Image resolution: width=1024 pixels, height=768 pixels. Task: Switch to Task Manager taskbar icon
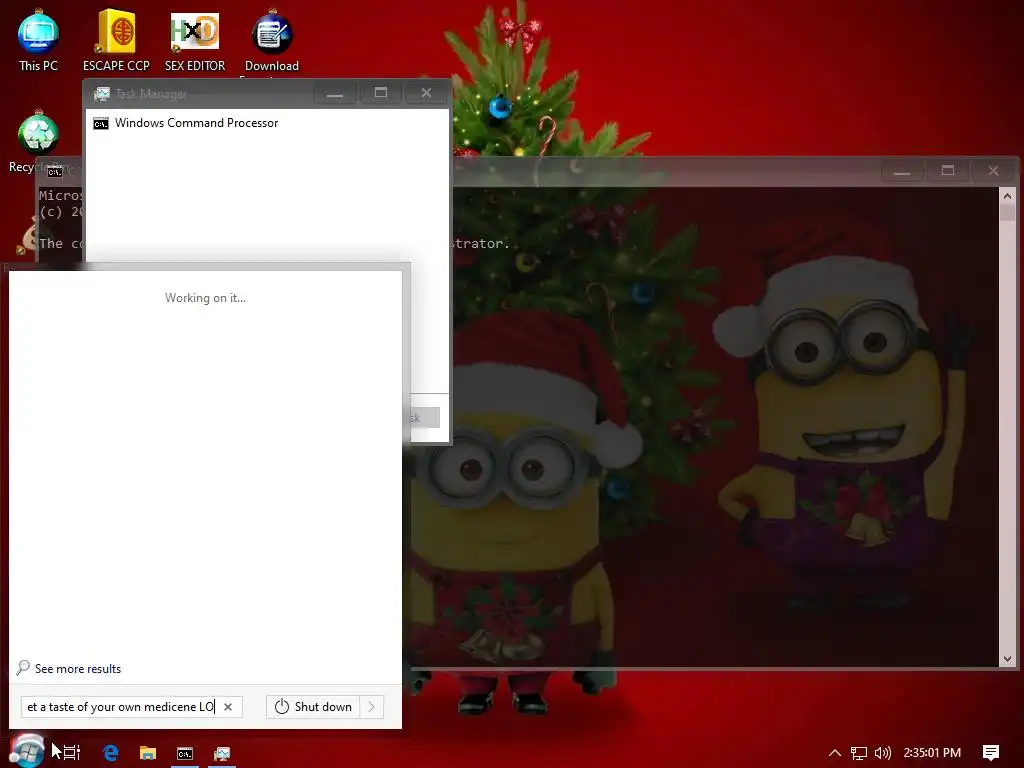pyautogui.click(x=222, y=753)
